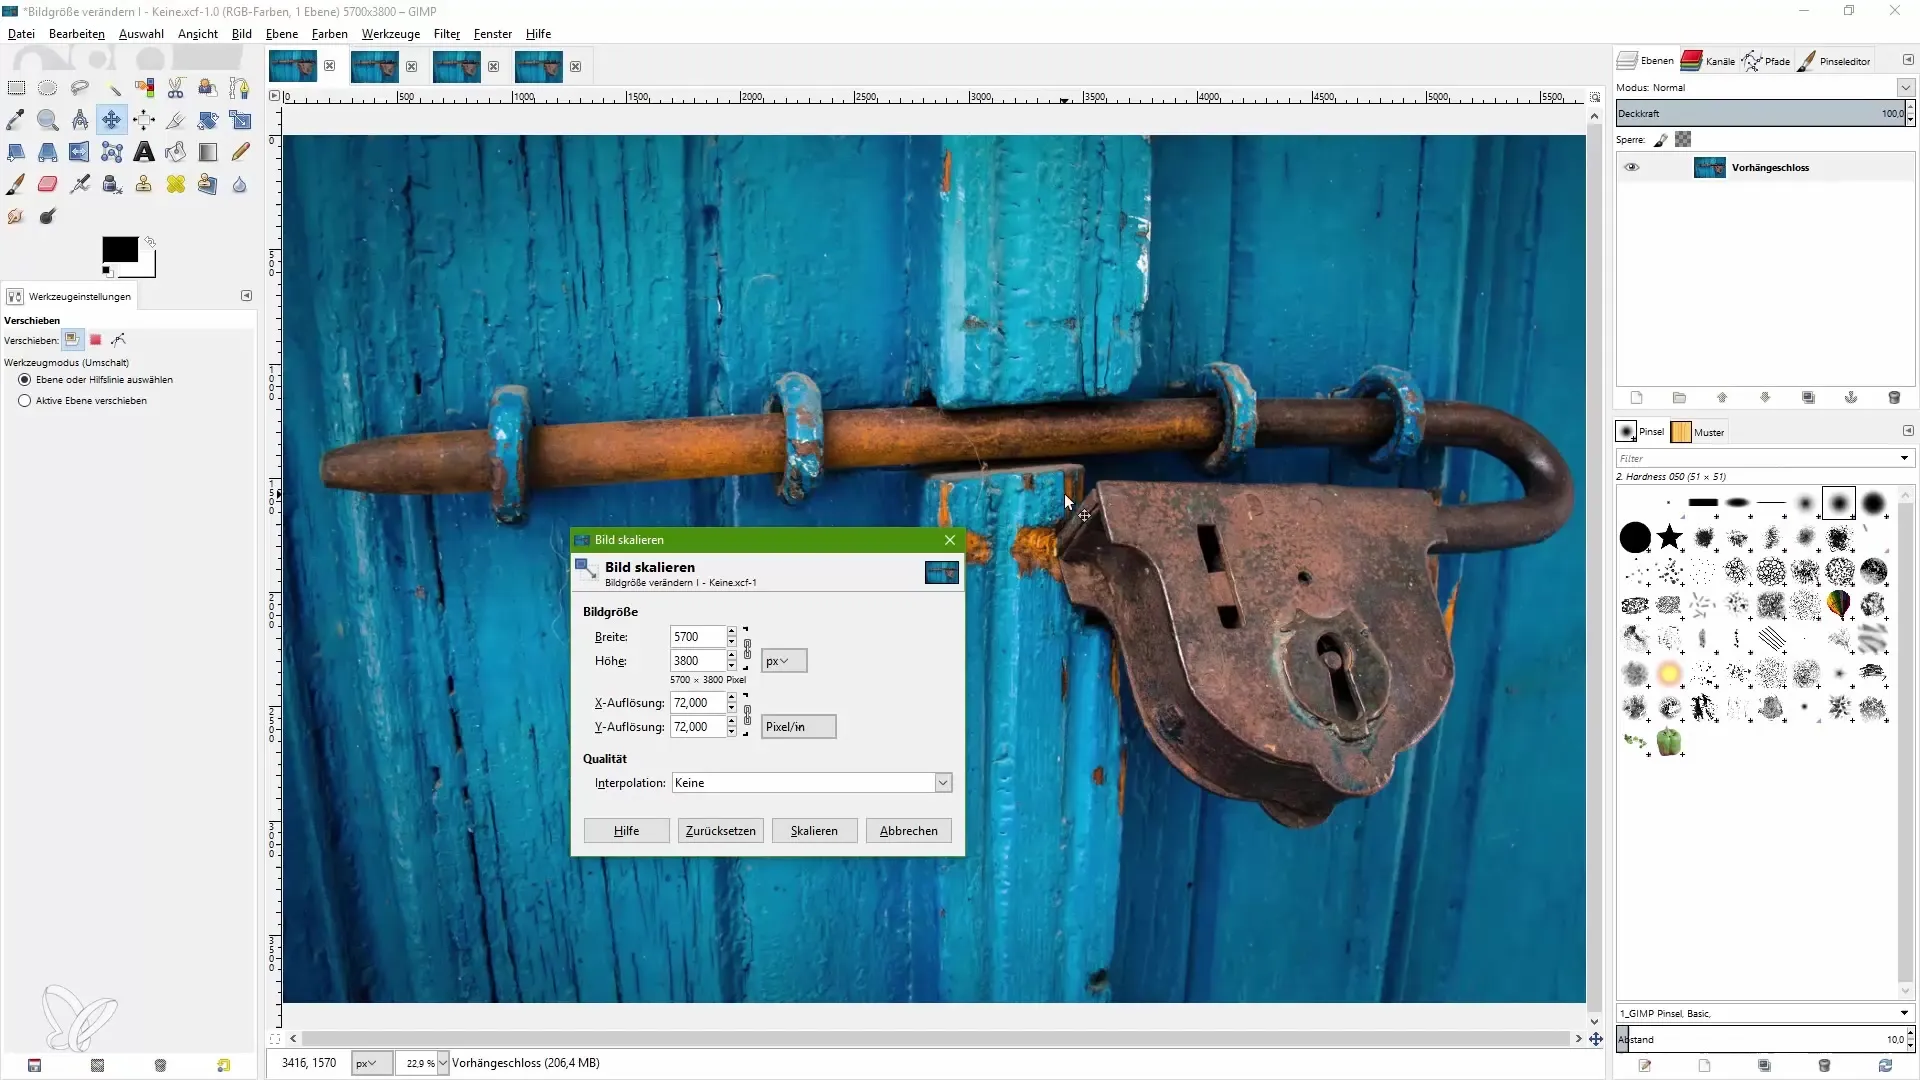
Task: Open the Farben menu
Action: [330, 34]
